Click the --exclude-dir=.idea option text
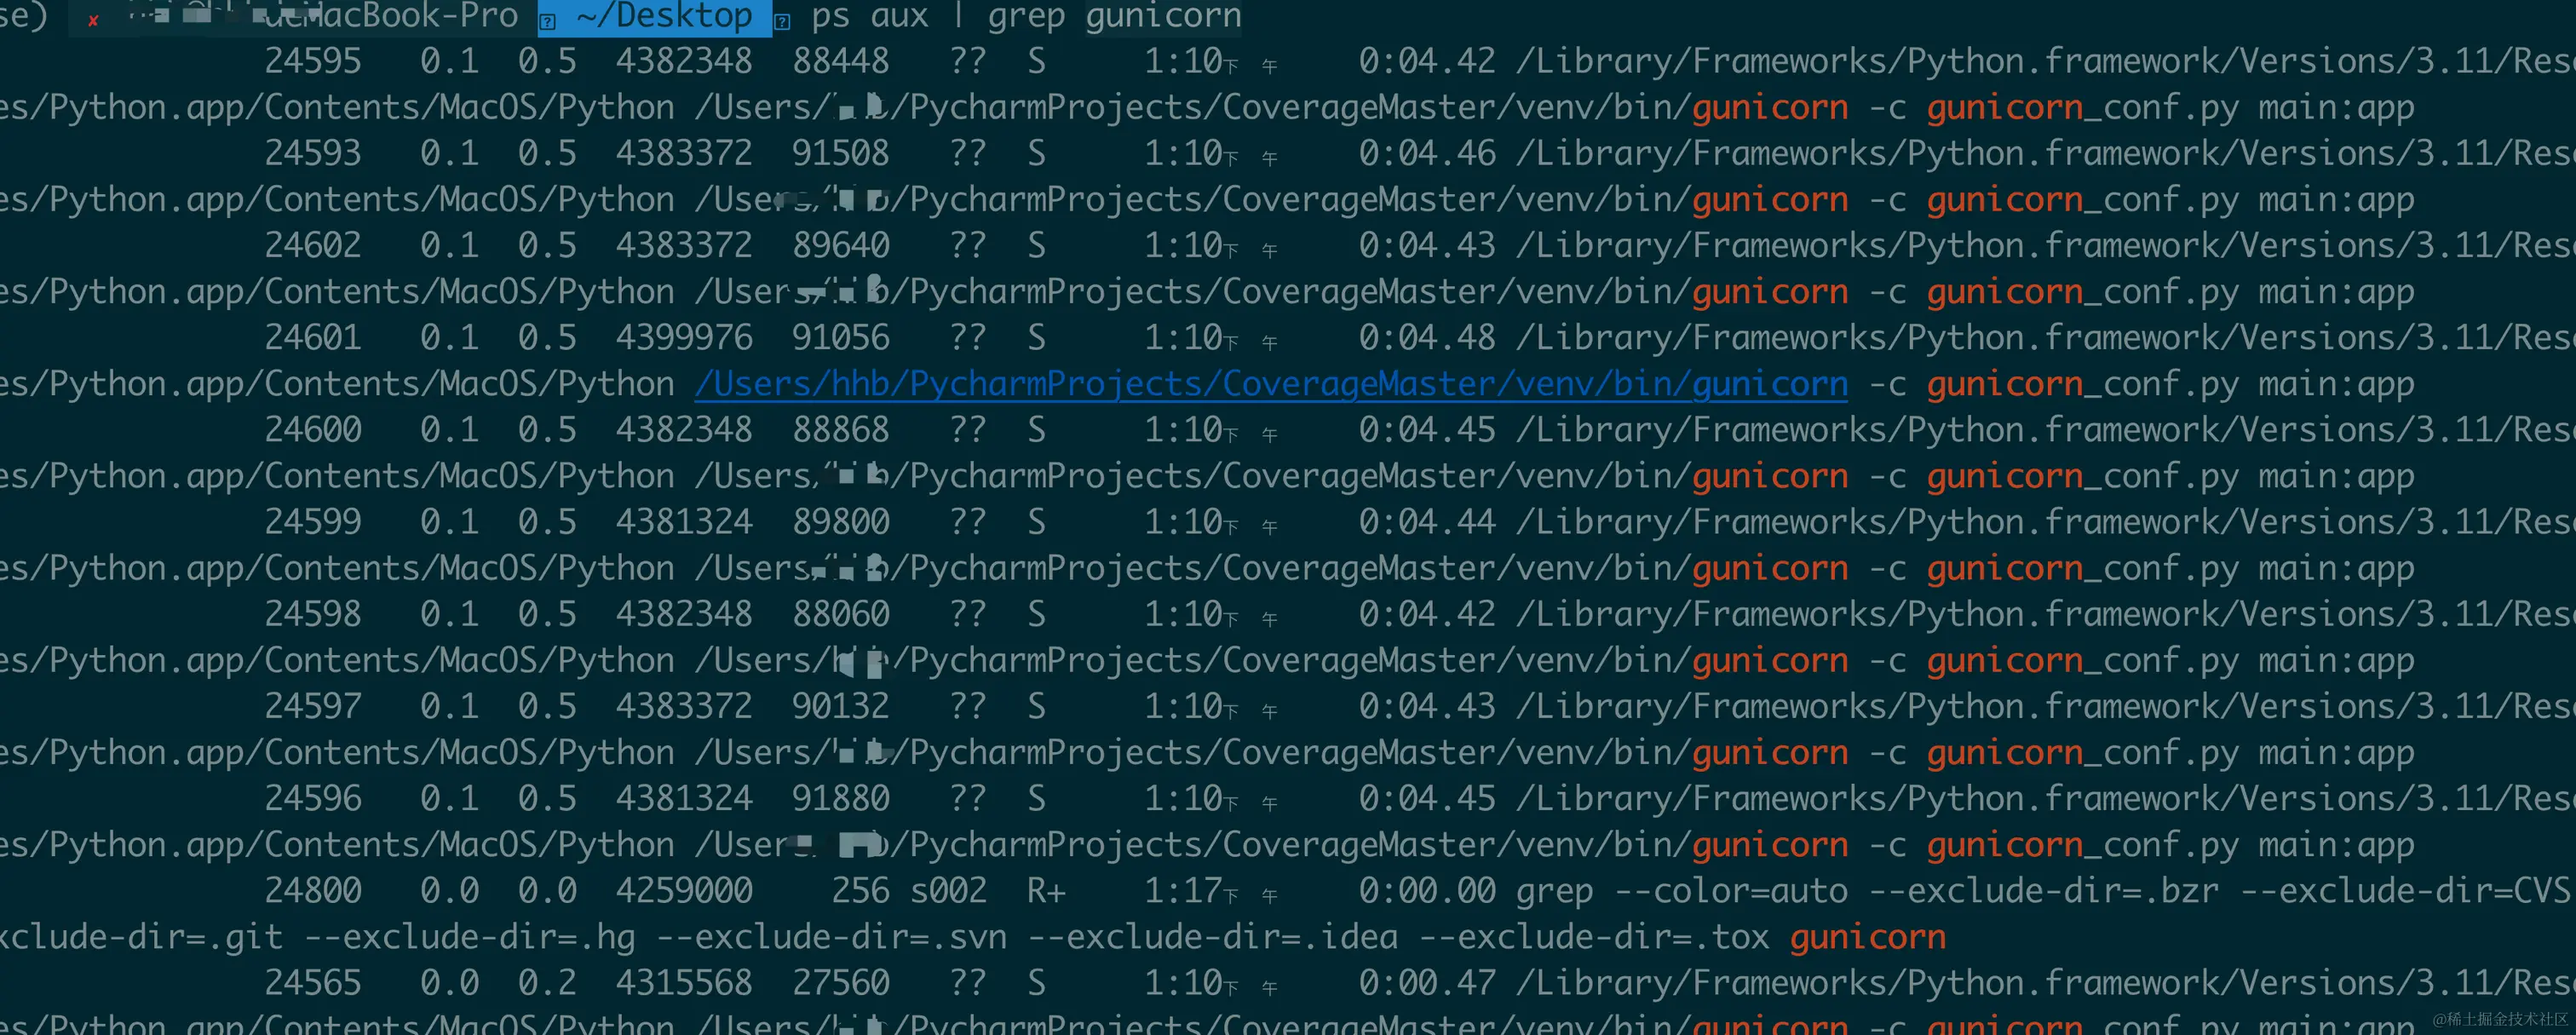 click(1212, 938)
